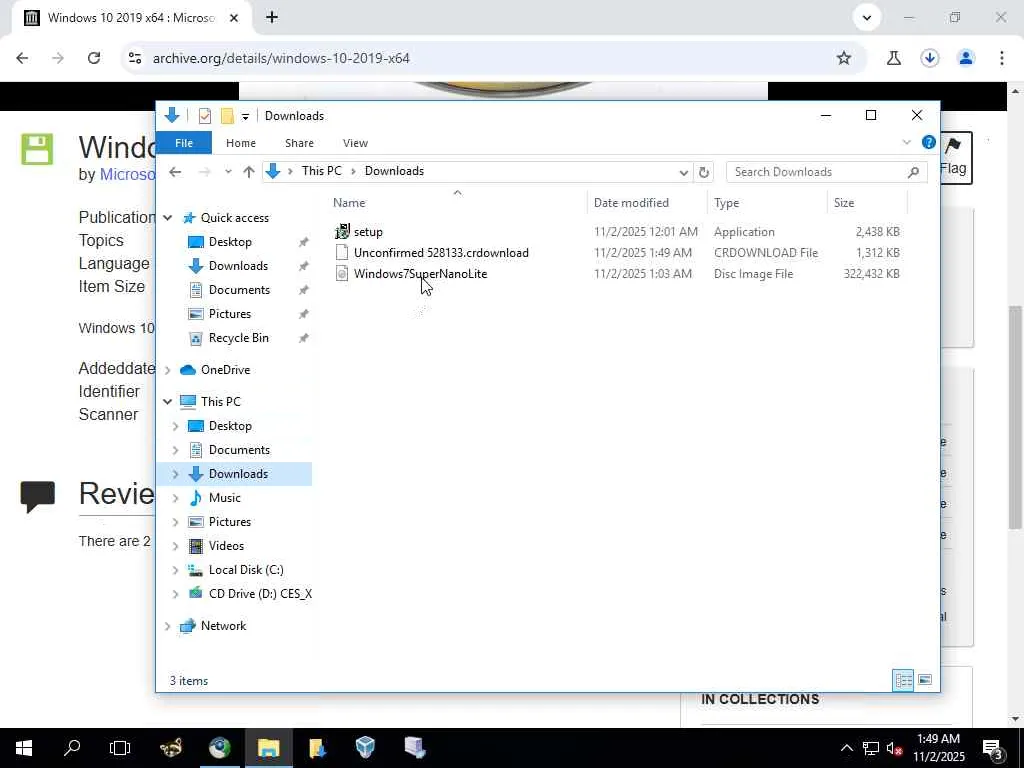This screenshot has height=768, width=1024.
Task: Open Recycle Bin in the navigation pane
Action: click(x=238, y=338)
